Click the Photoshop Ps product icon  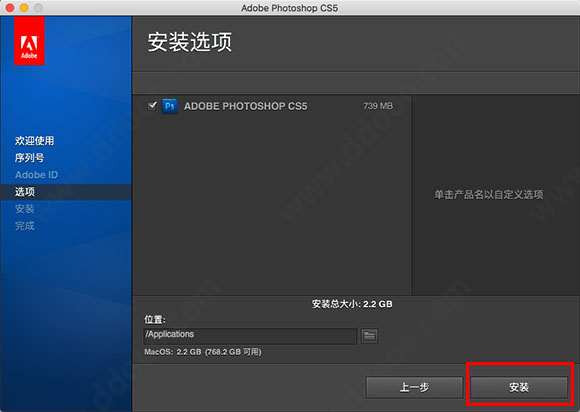coord(170,106)
